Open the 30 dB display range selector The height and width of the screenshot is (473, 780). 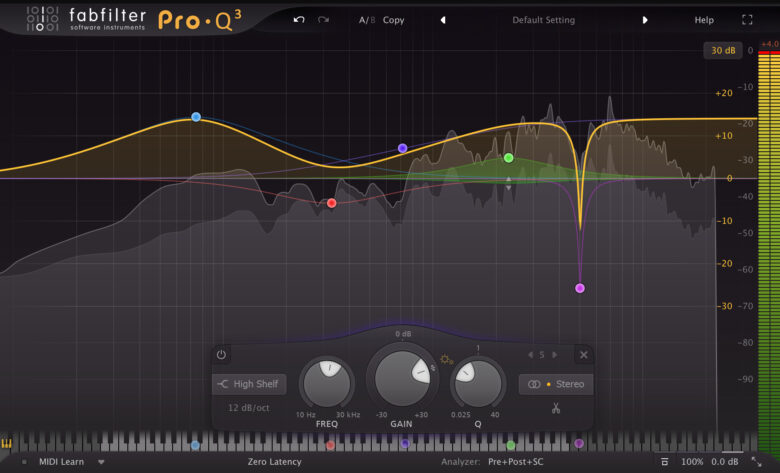723,50
